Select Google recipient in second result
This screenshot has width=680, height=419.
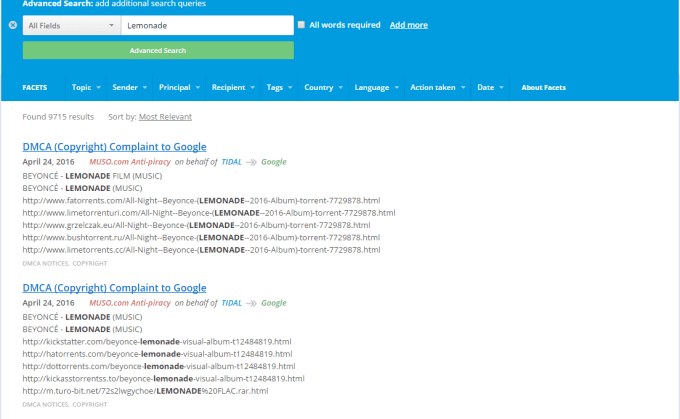pyautogui.click(x=274, y=303)
